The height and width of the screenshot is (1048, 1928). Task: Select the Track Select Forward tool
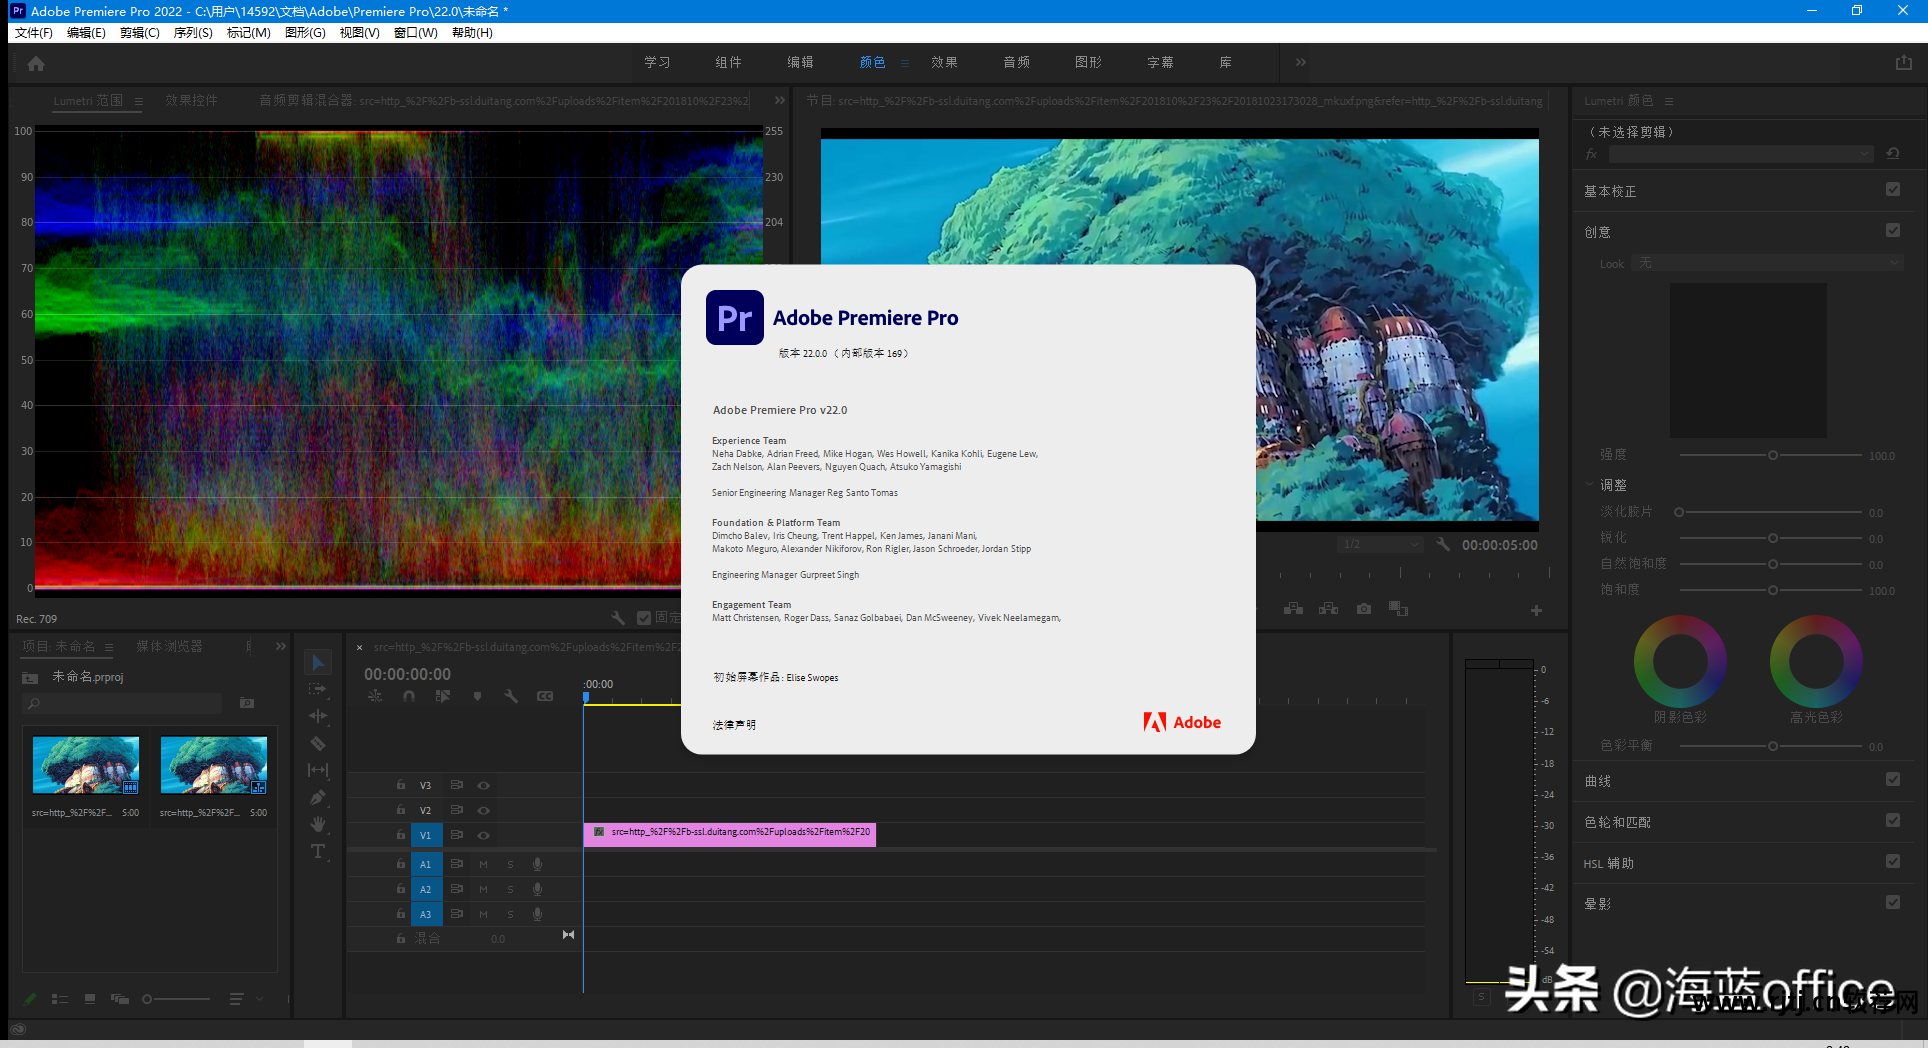coord(318,689)
